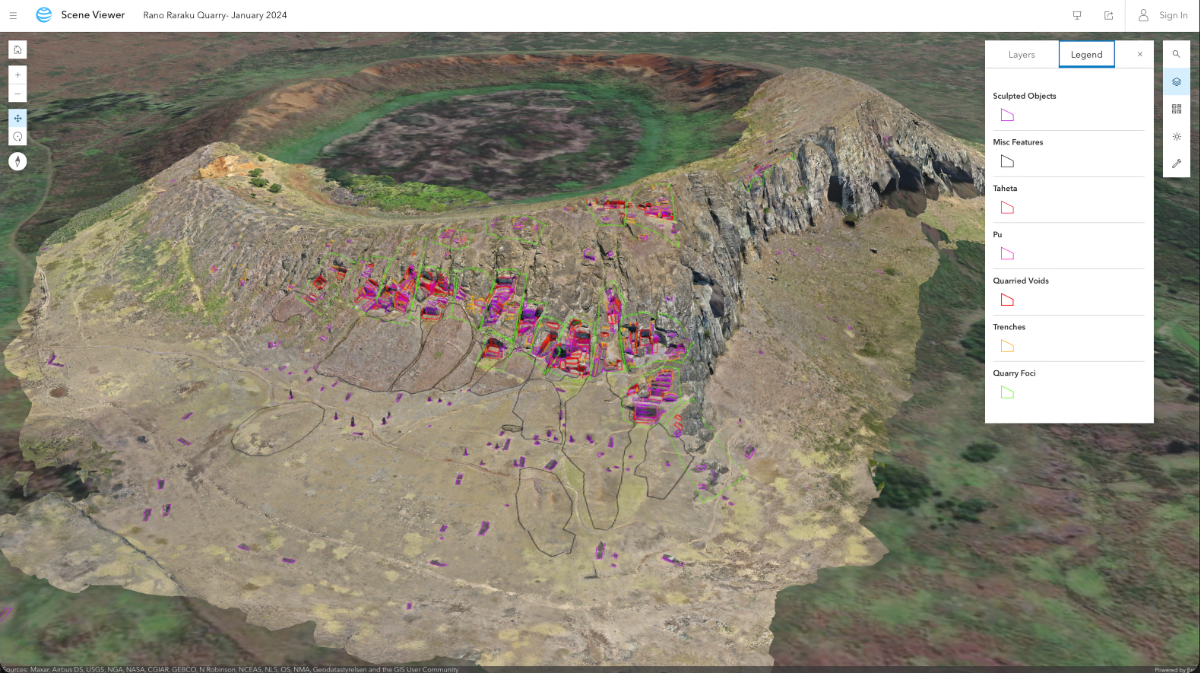Select the Legend tab

pyautogui.click(x=1086, y=54)
